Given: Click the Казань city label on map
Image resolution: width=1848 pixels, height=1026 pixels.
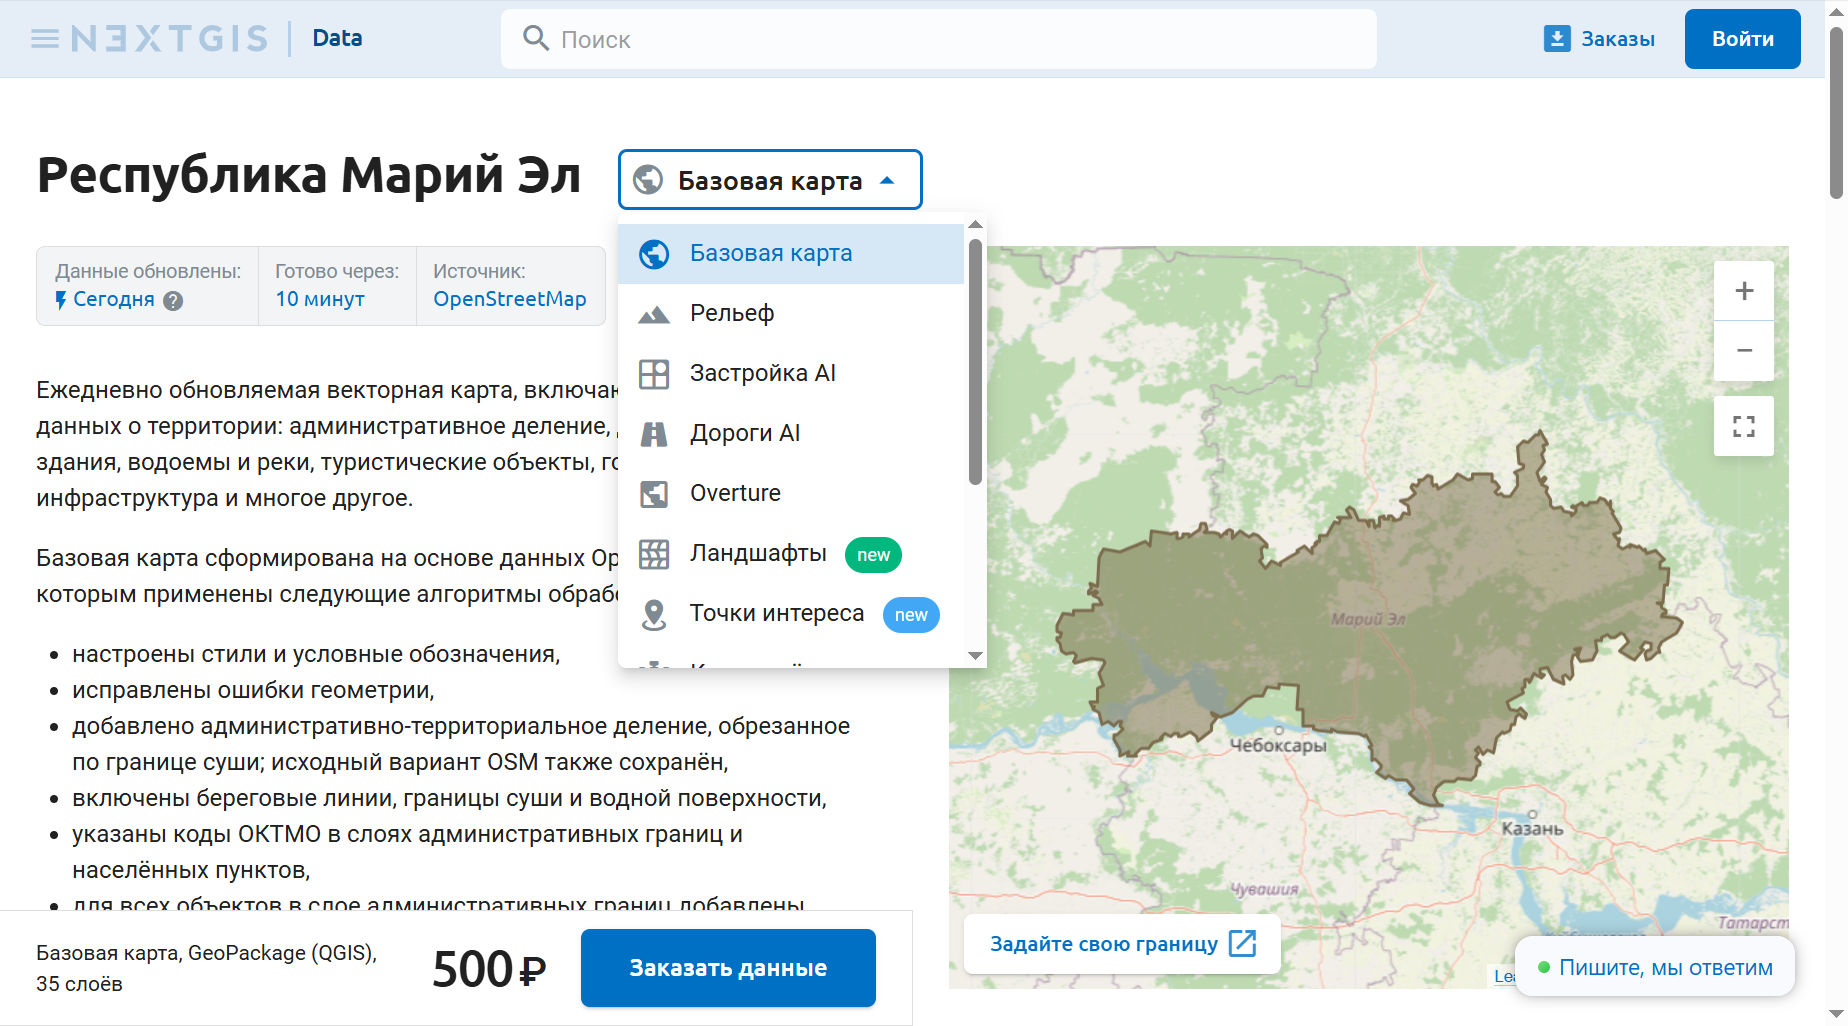Looking at the screenshot, I should 1532,829.
